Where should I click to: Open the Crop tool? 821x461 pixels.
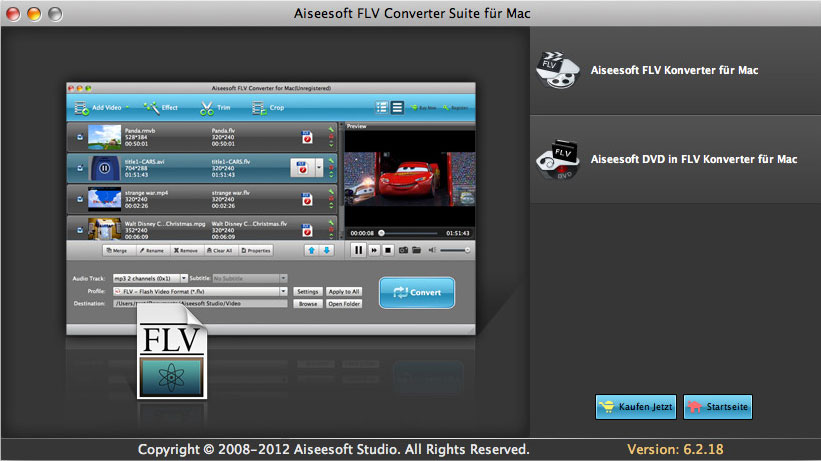(258, 107)
